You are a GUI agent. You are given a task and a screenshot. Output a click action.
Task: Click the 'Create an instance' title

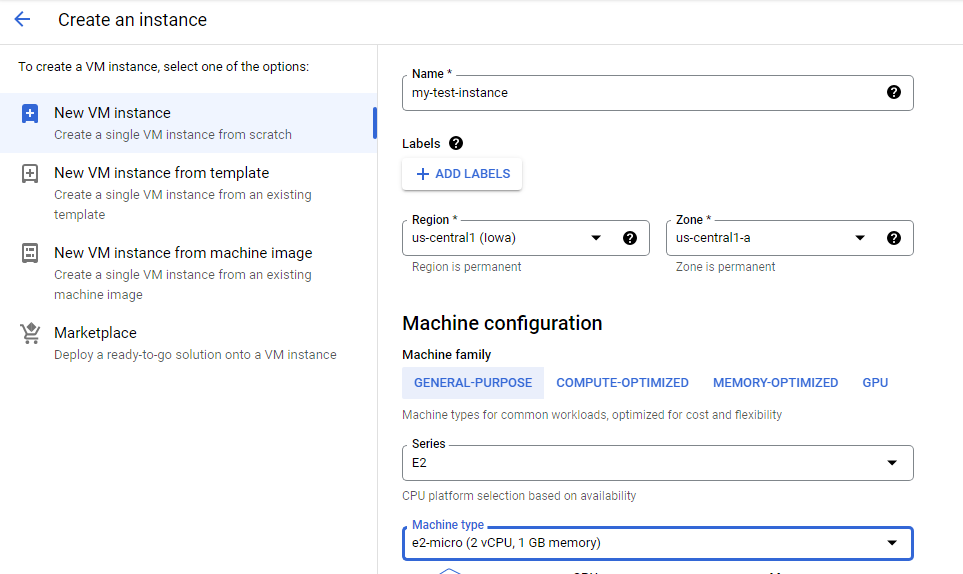(x=132, y=20)
